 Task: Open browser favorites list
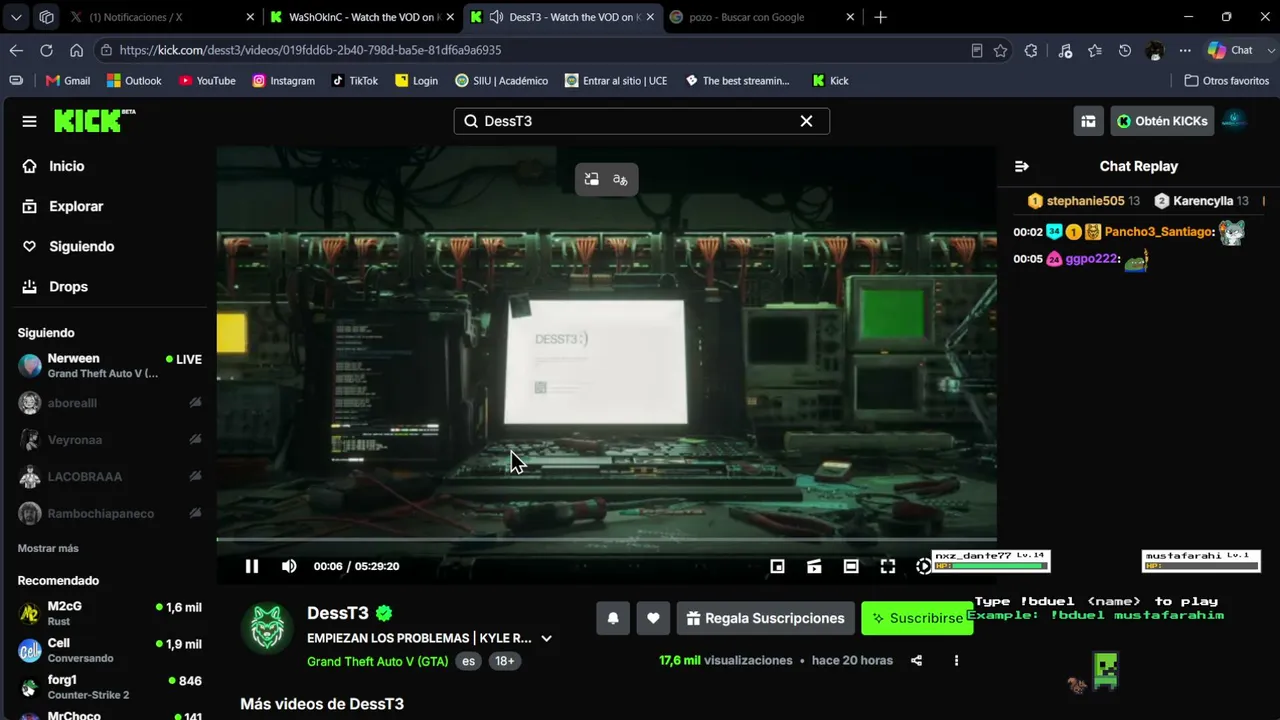tap(1095, 50)
